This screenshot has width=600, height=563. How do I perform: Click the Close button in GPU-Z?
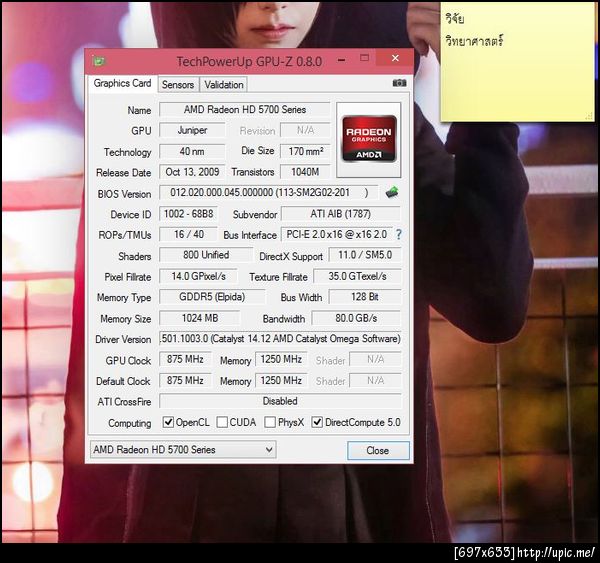pos(378,450)
